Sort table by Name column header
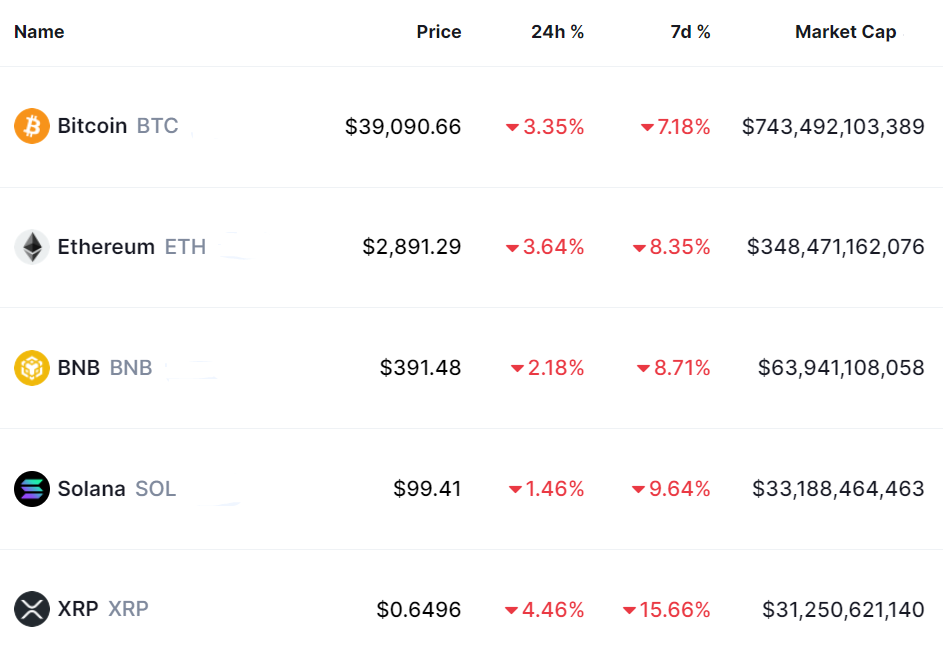Image resolution: width=943 pixels, height=651 pixels. (39, 32)
